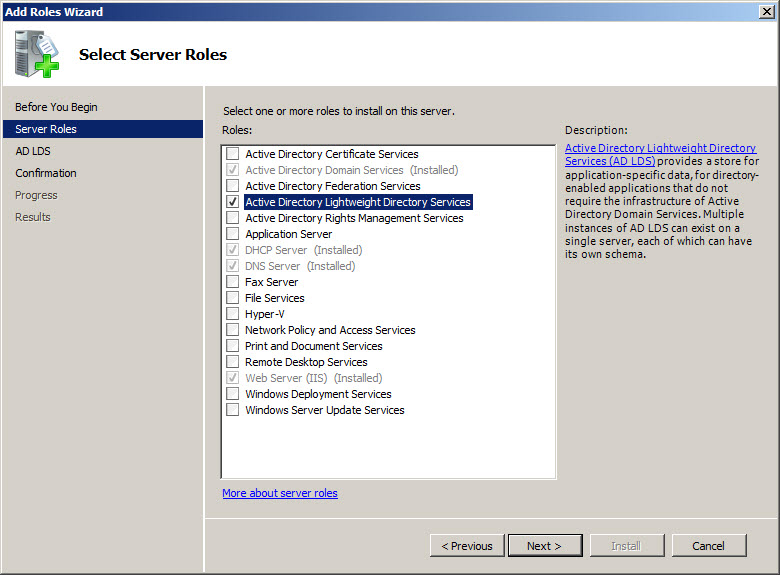Check Windows Deployment Services role

click(x=232, y=393)
